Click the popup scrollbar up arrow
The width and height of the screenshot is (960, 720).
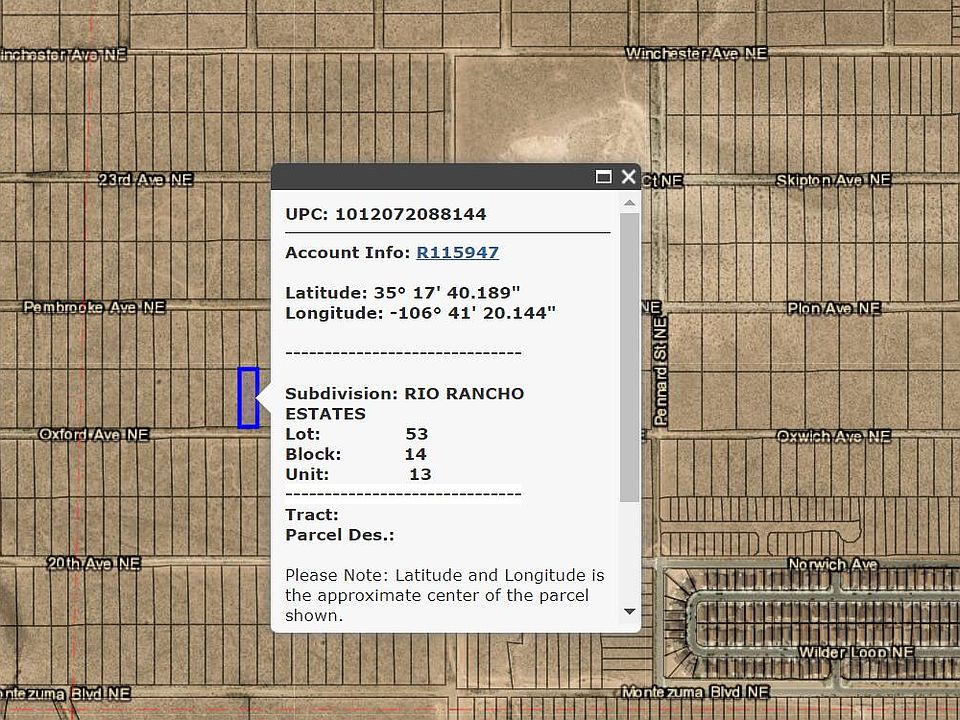pos(629,203)
